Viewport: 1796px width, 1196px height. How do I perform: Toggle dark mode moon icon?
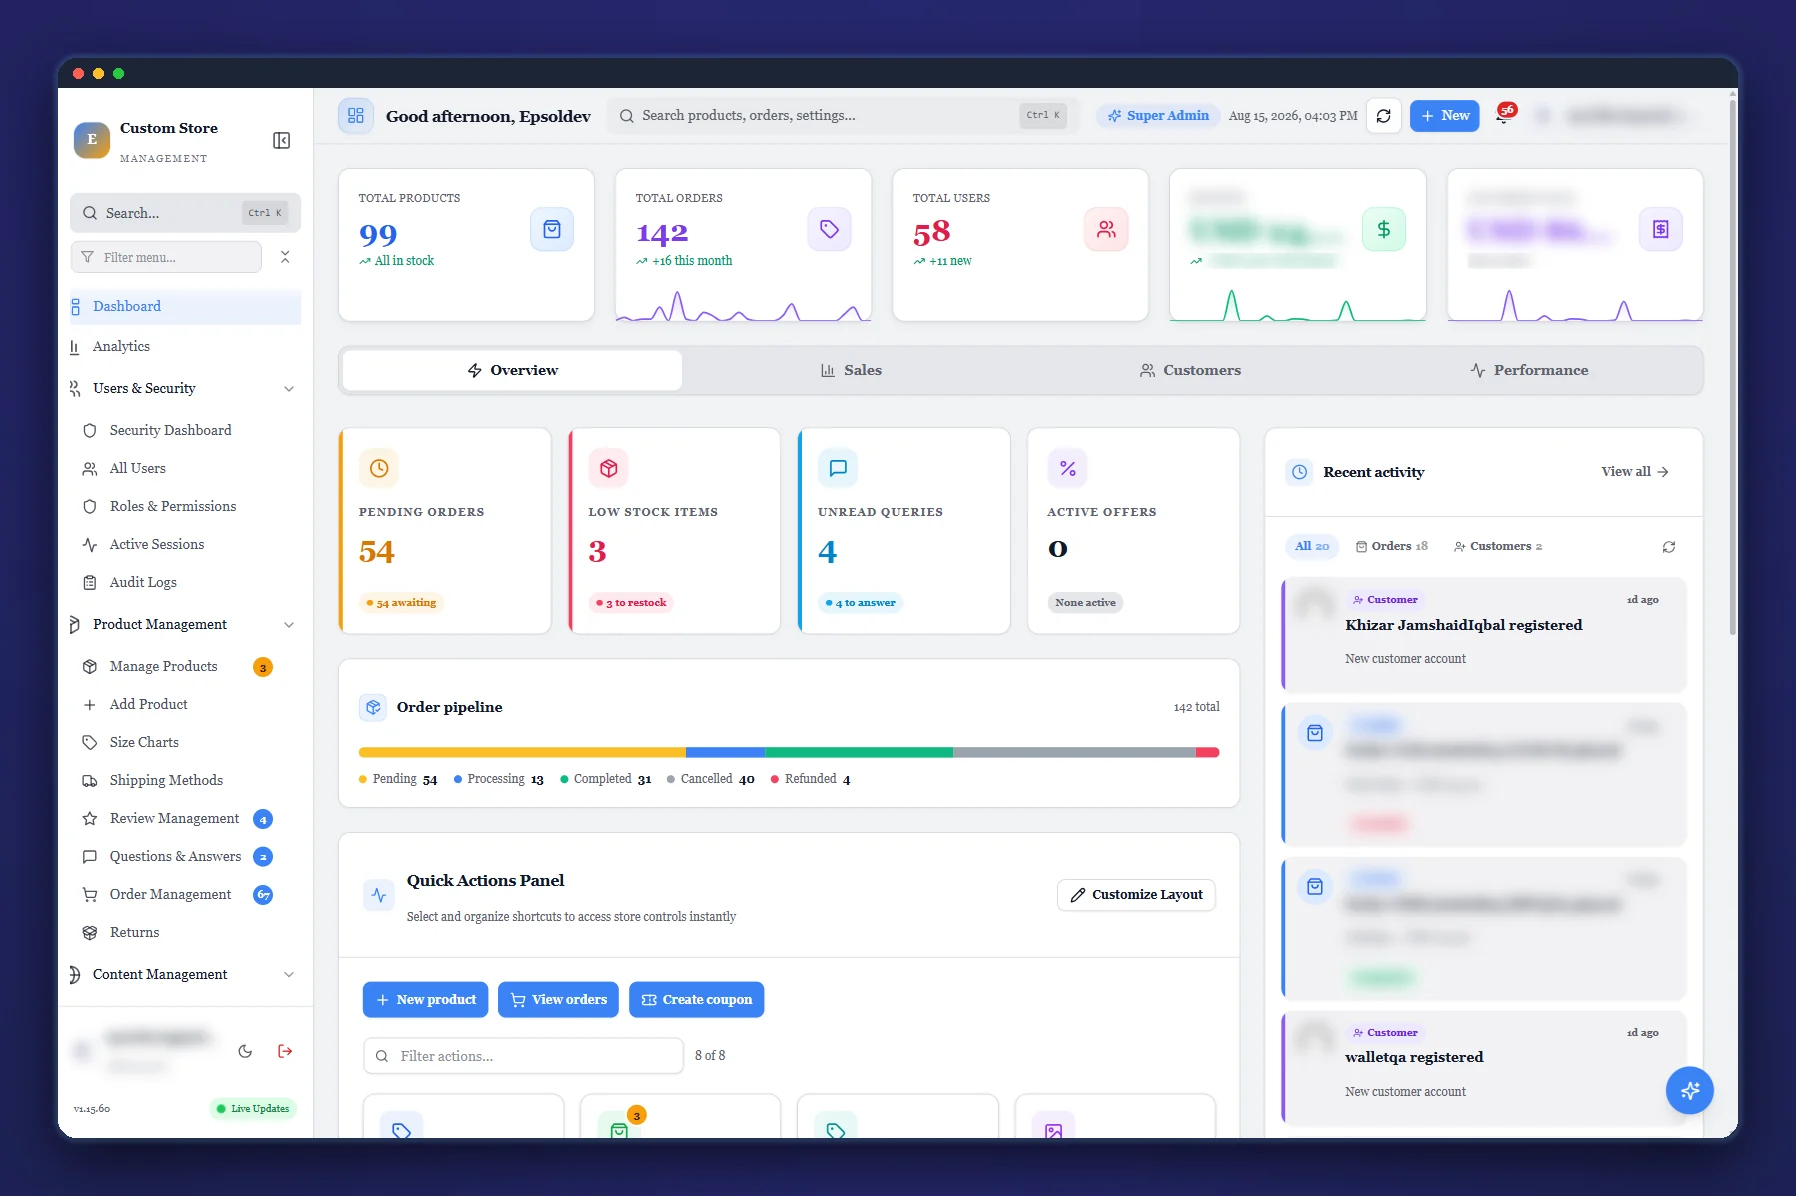click(245, 1051)
